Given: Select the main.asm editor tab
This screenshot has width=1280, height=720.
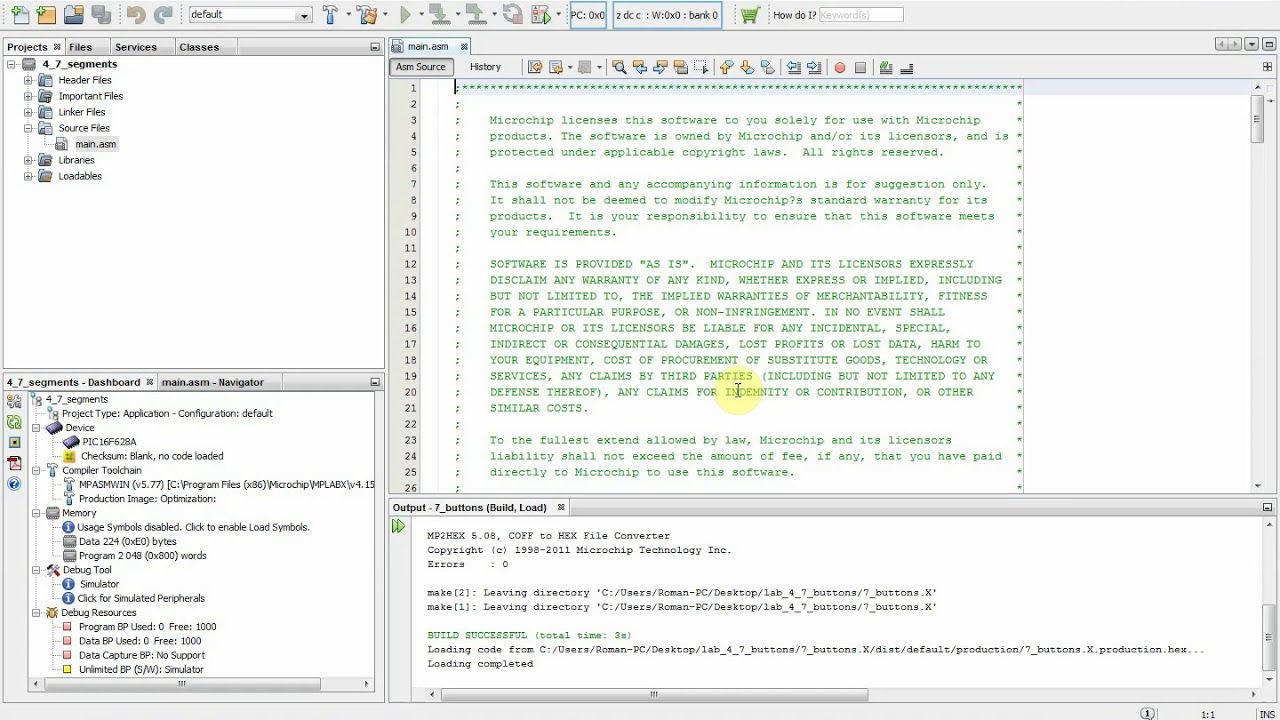Looking at the screenshot, I should (x=427, y=47).
